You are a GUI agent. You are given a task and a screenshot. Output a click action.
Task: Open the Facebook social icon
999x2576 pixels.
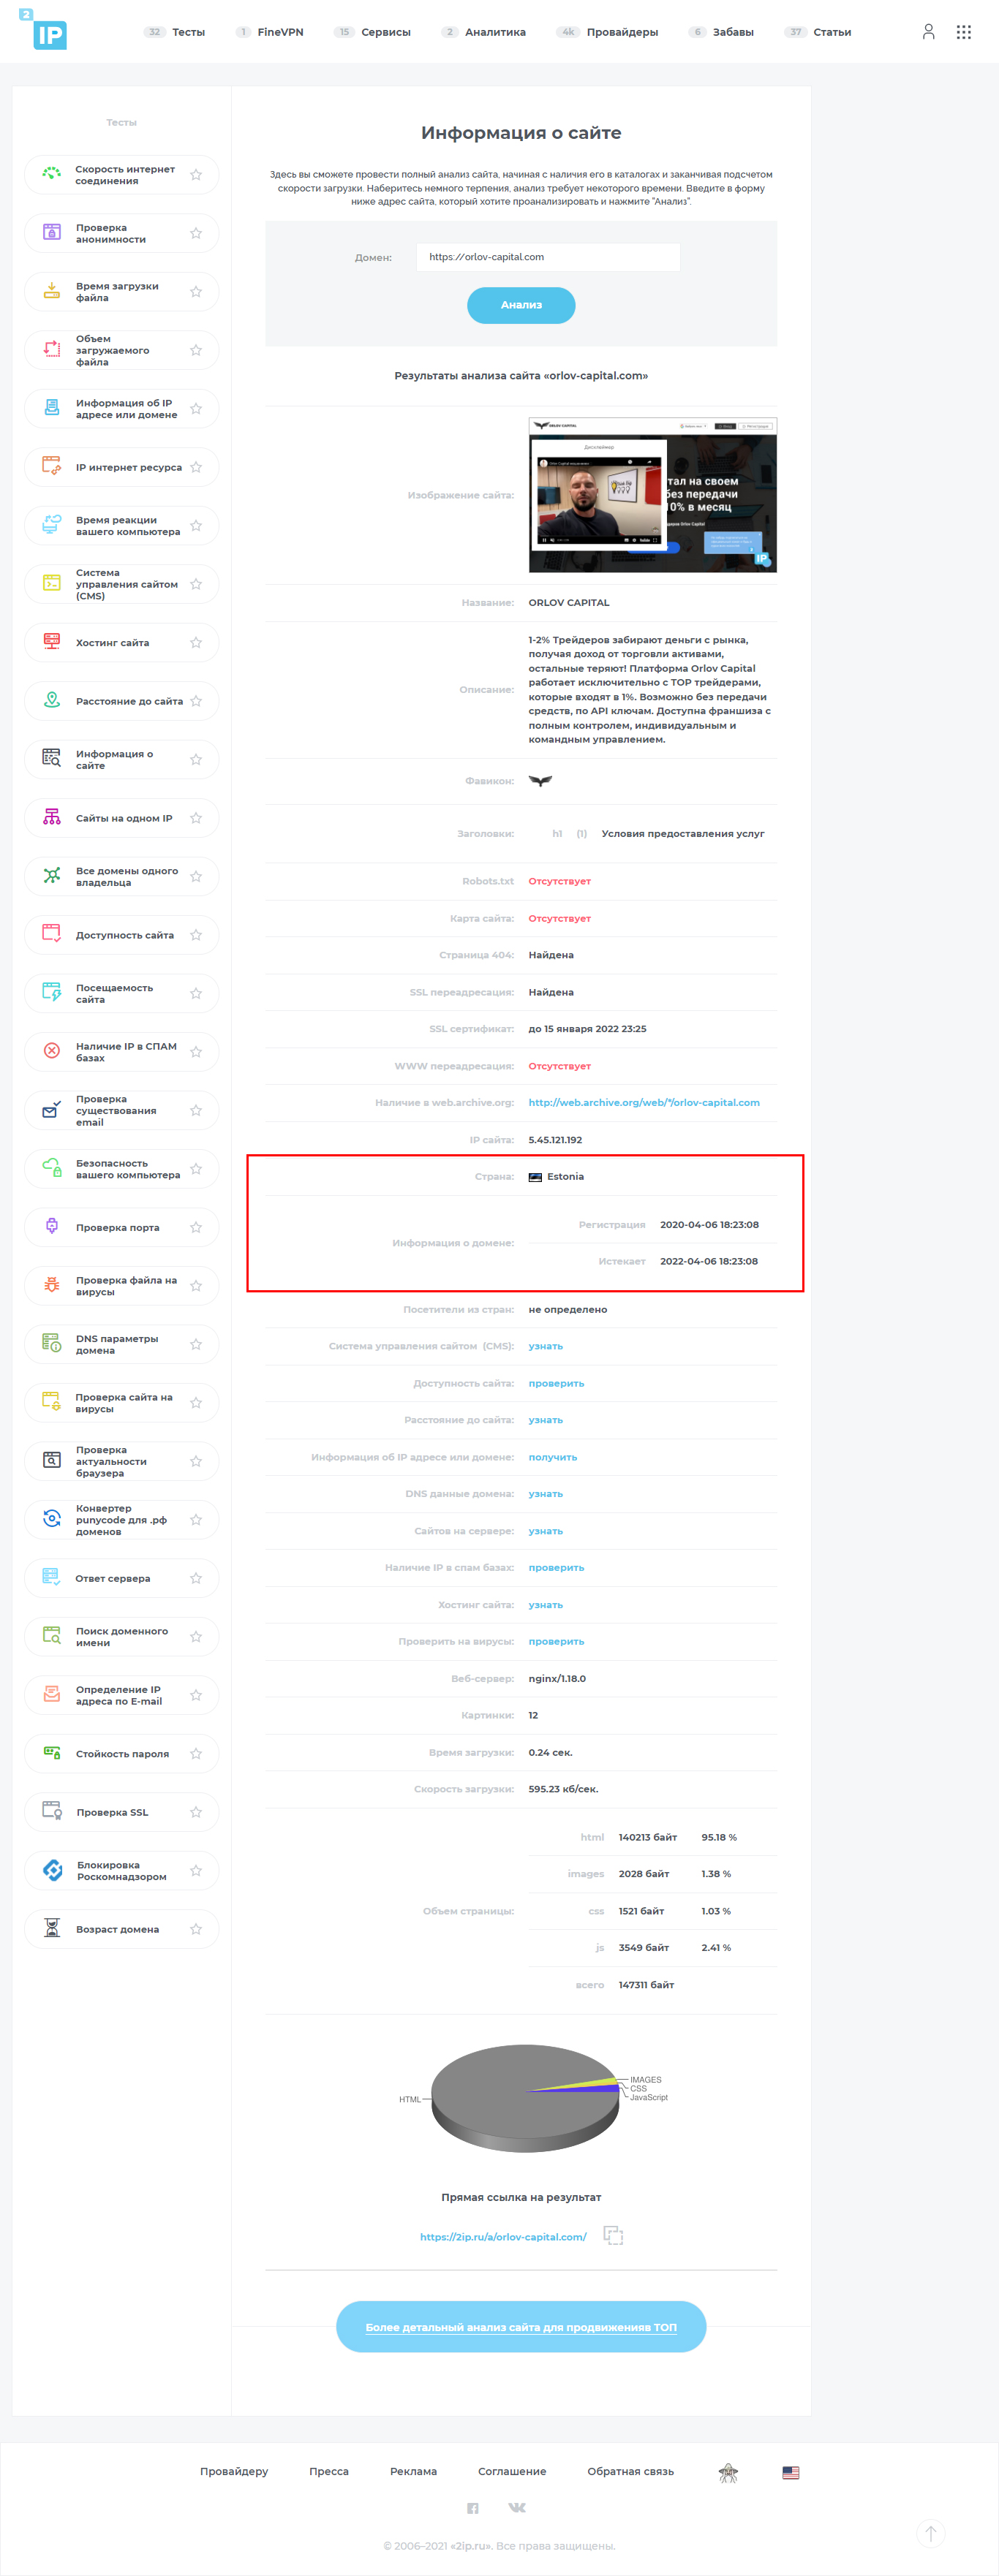[473, 2507]
